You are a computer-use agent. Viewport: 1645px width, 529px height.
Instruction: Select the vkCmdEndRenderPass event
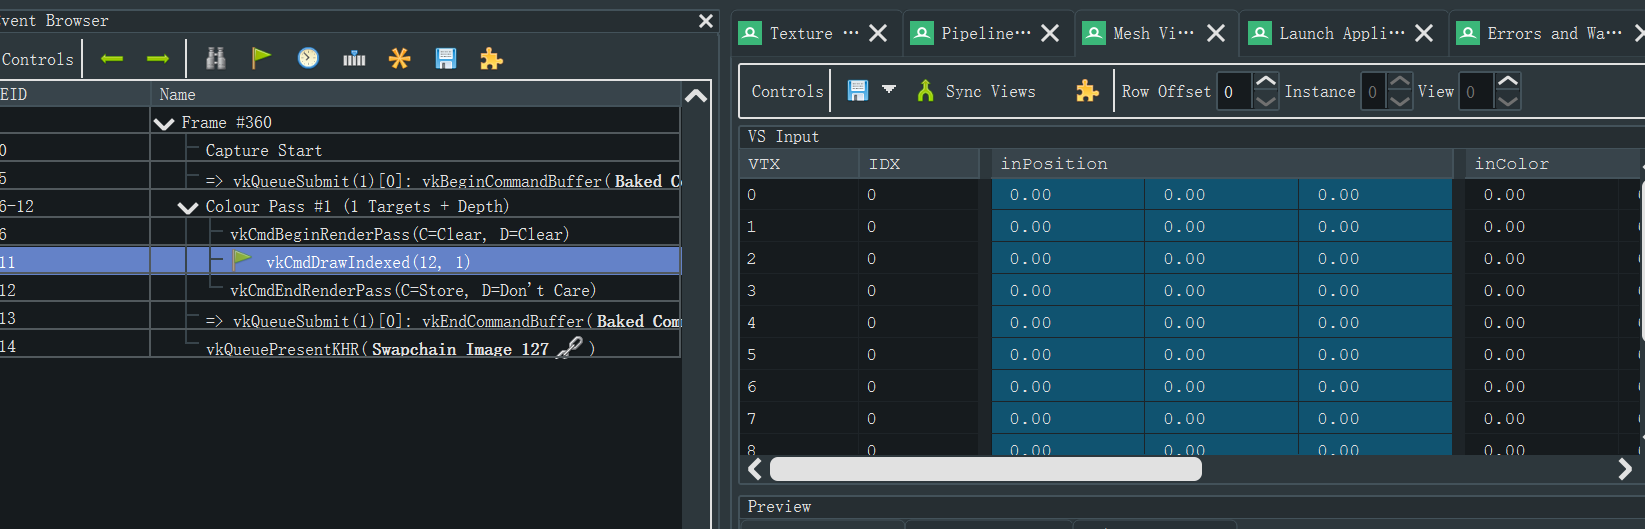click(x=413, y=291)
